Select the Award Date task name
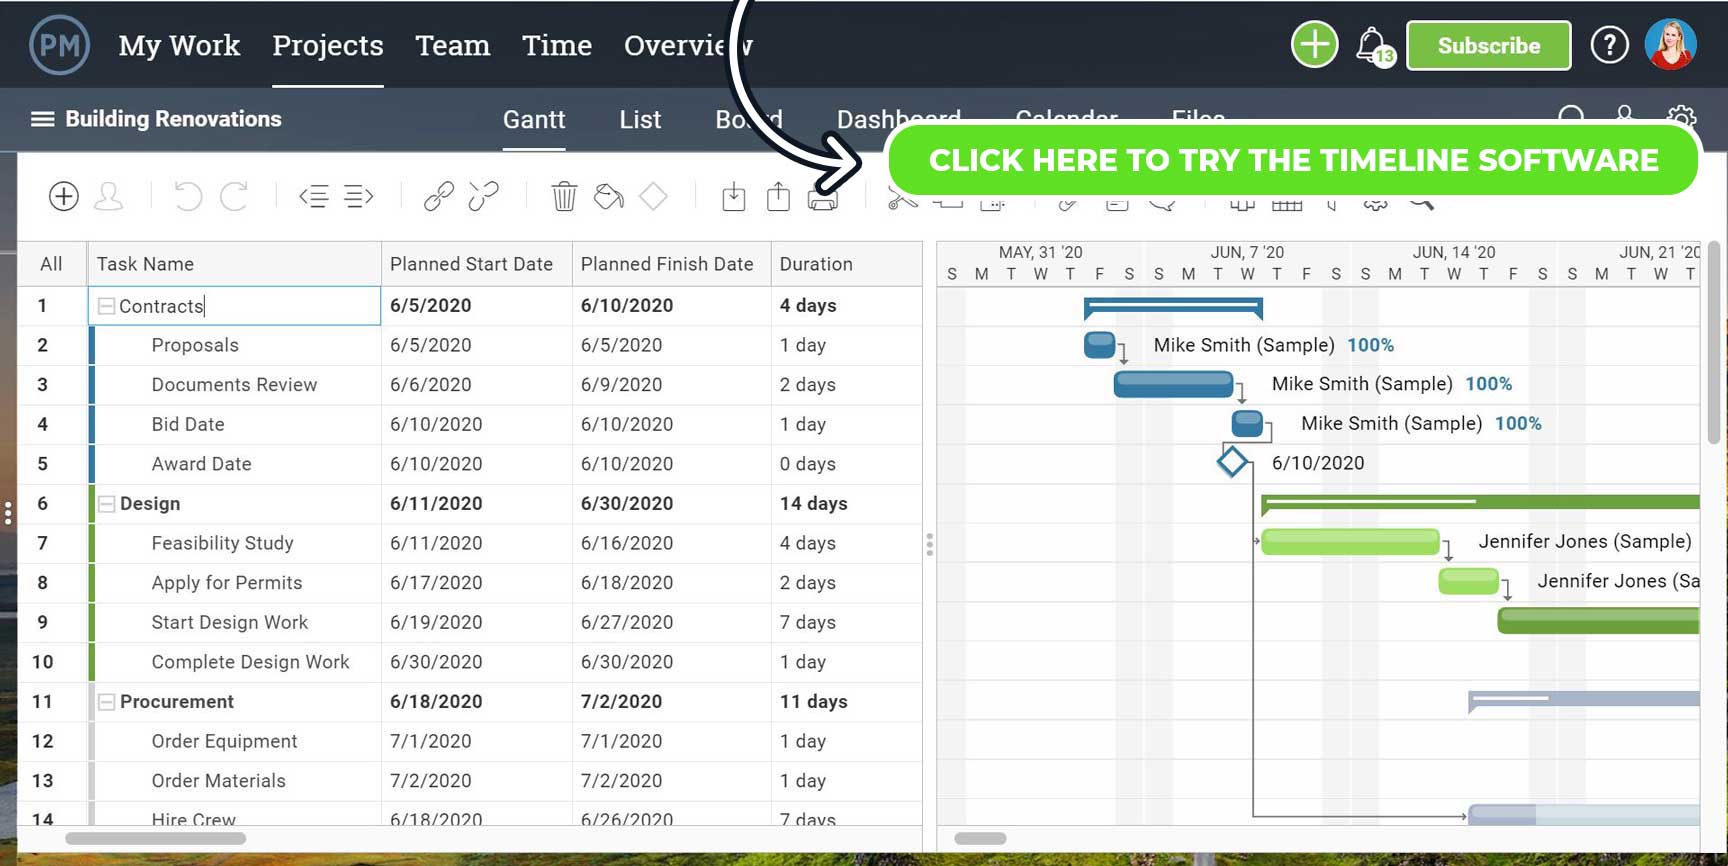This screenshot has width=1728, height=866. [x=201, y=464]
